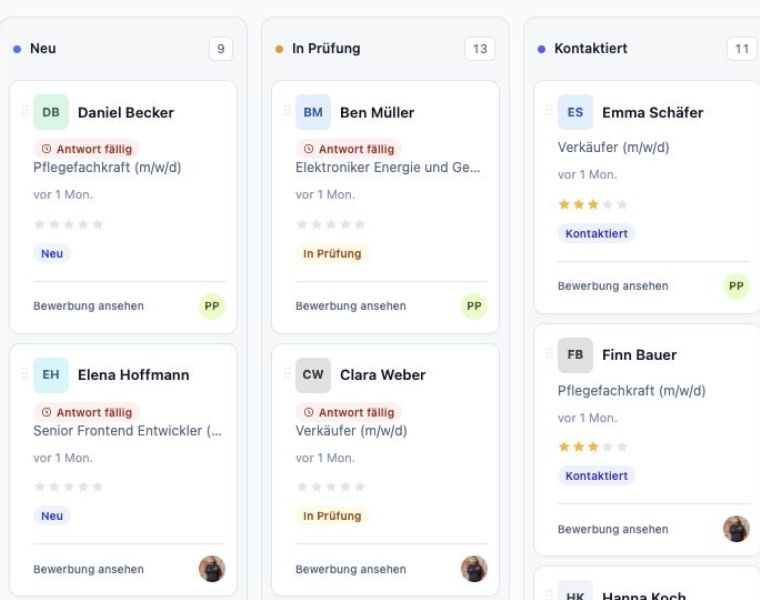Grab the drag handle on Clara Weber card
This screenshot has height=600, width=760.
click(x=286, y=373)
